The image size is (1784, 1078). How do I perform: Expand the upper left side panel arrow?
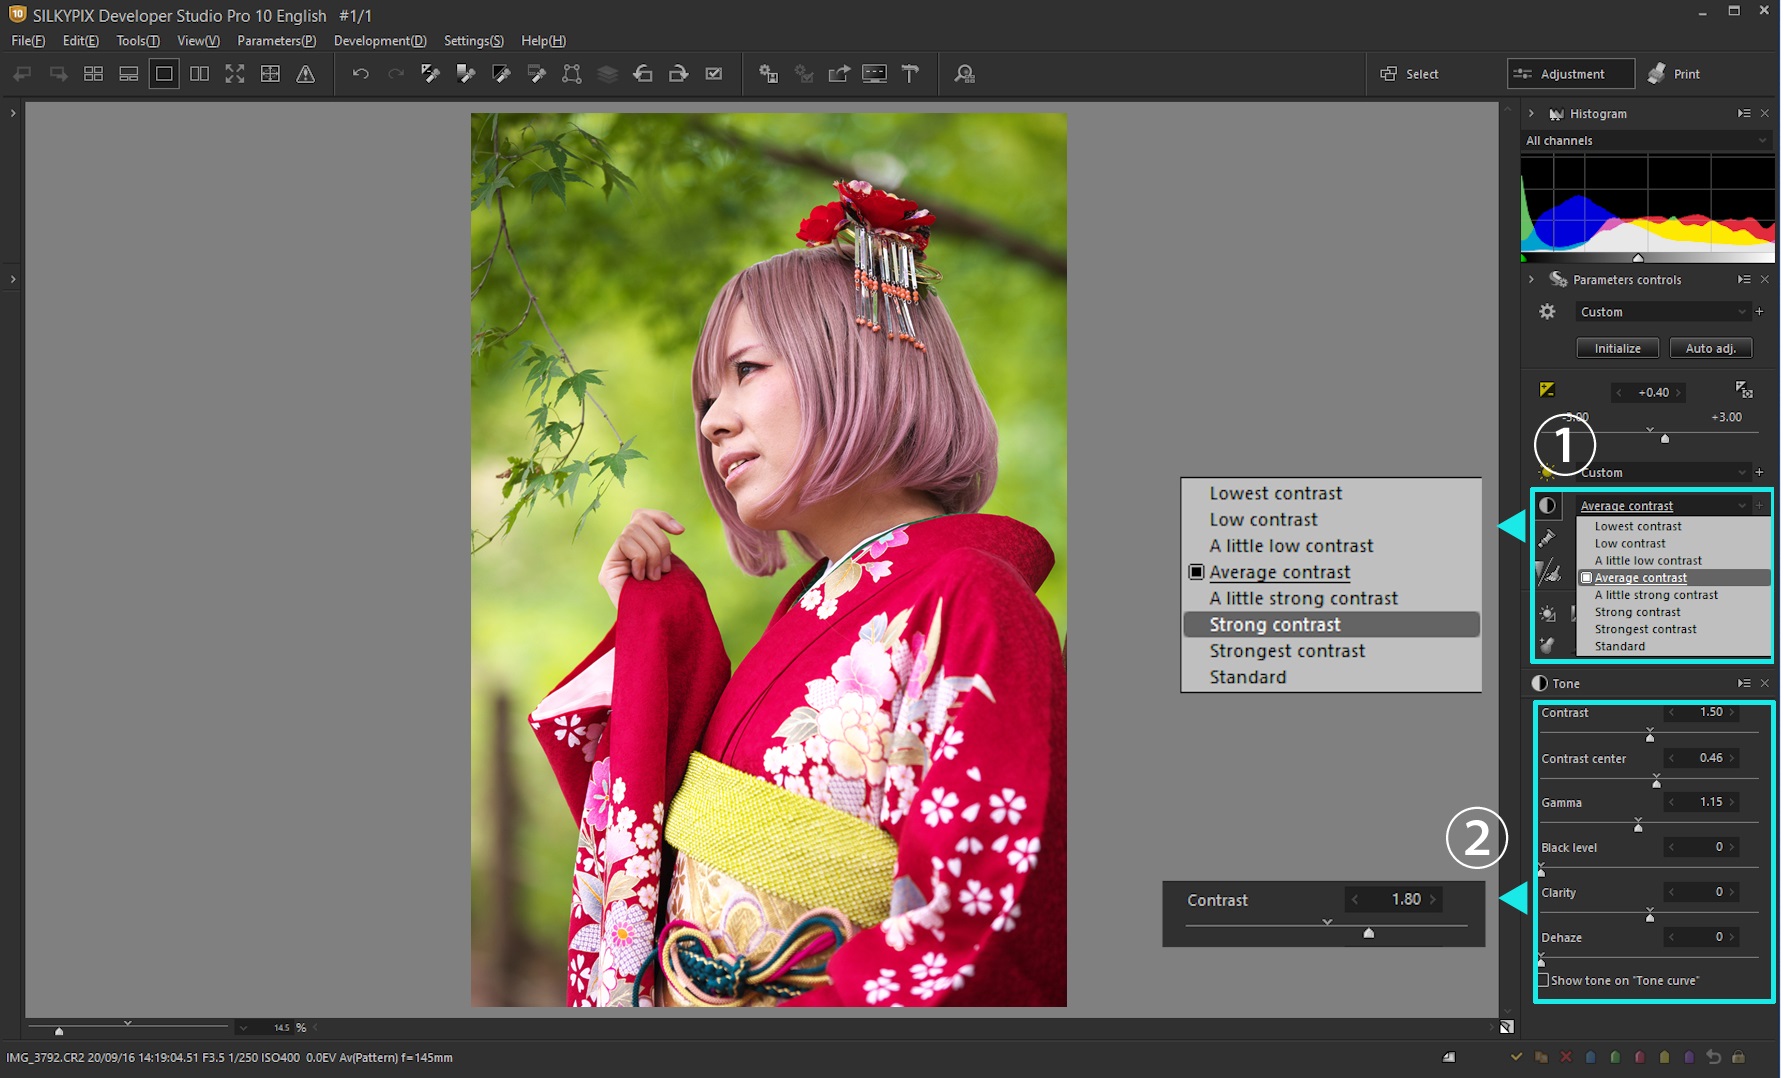(x=13, y=114)
